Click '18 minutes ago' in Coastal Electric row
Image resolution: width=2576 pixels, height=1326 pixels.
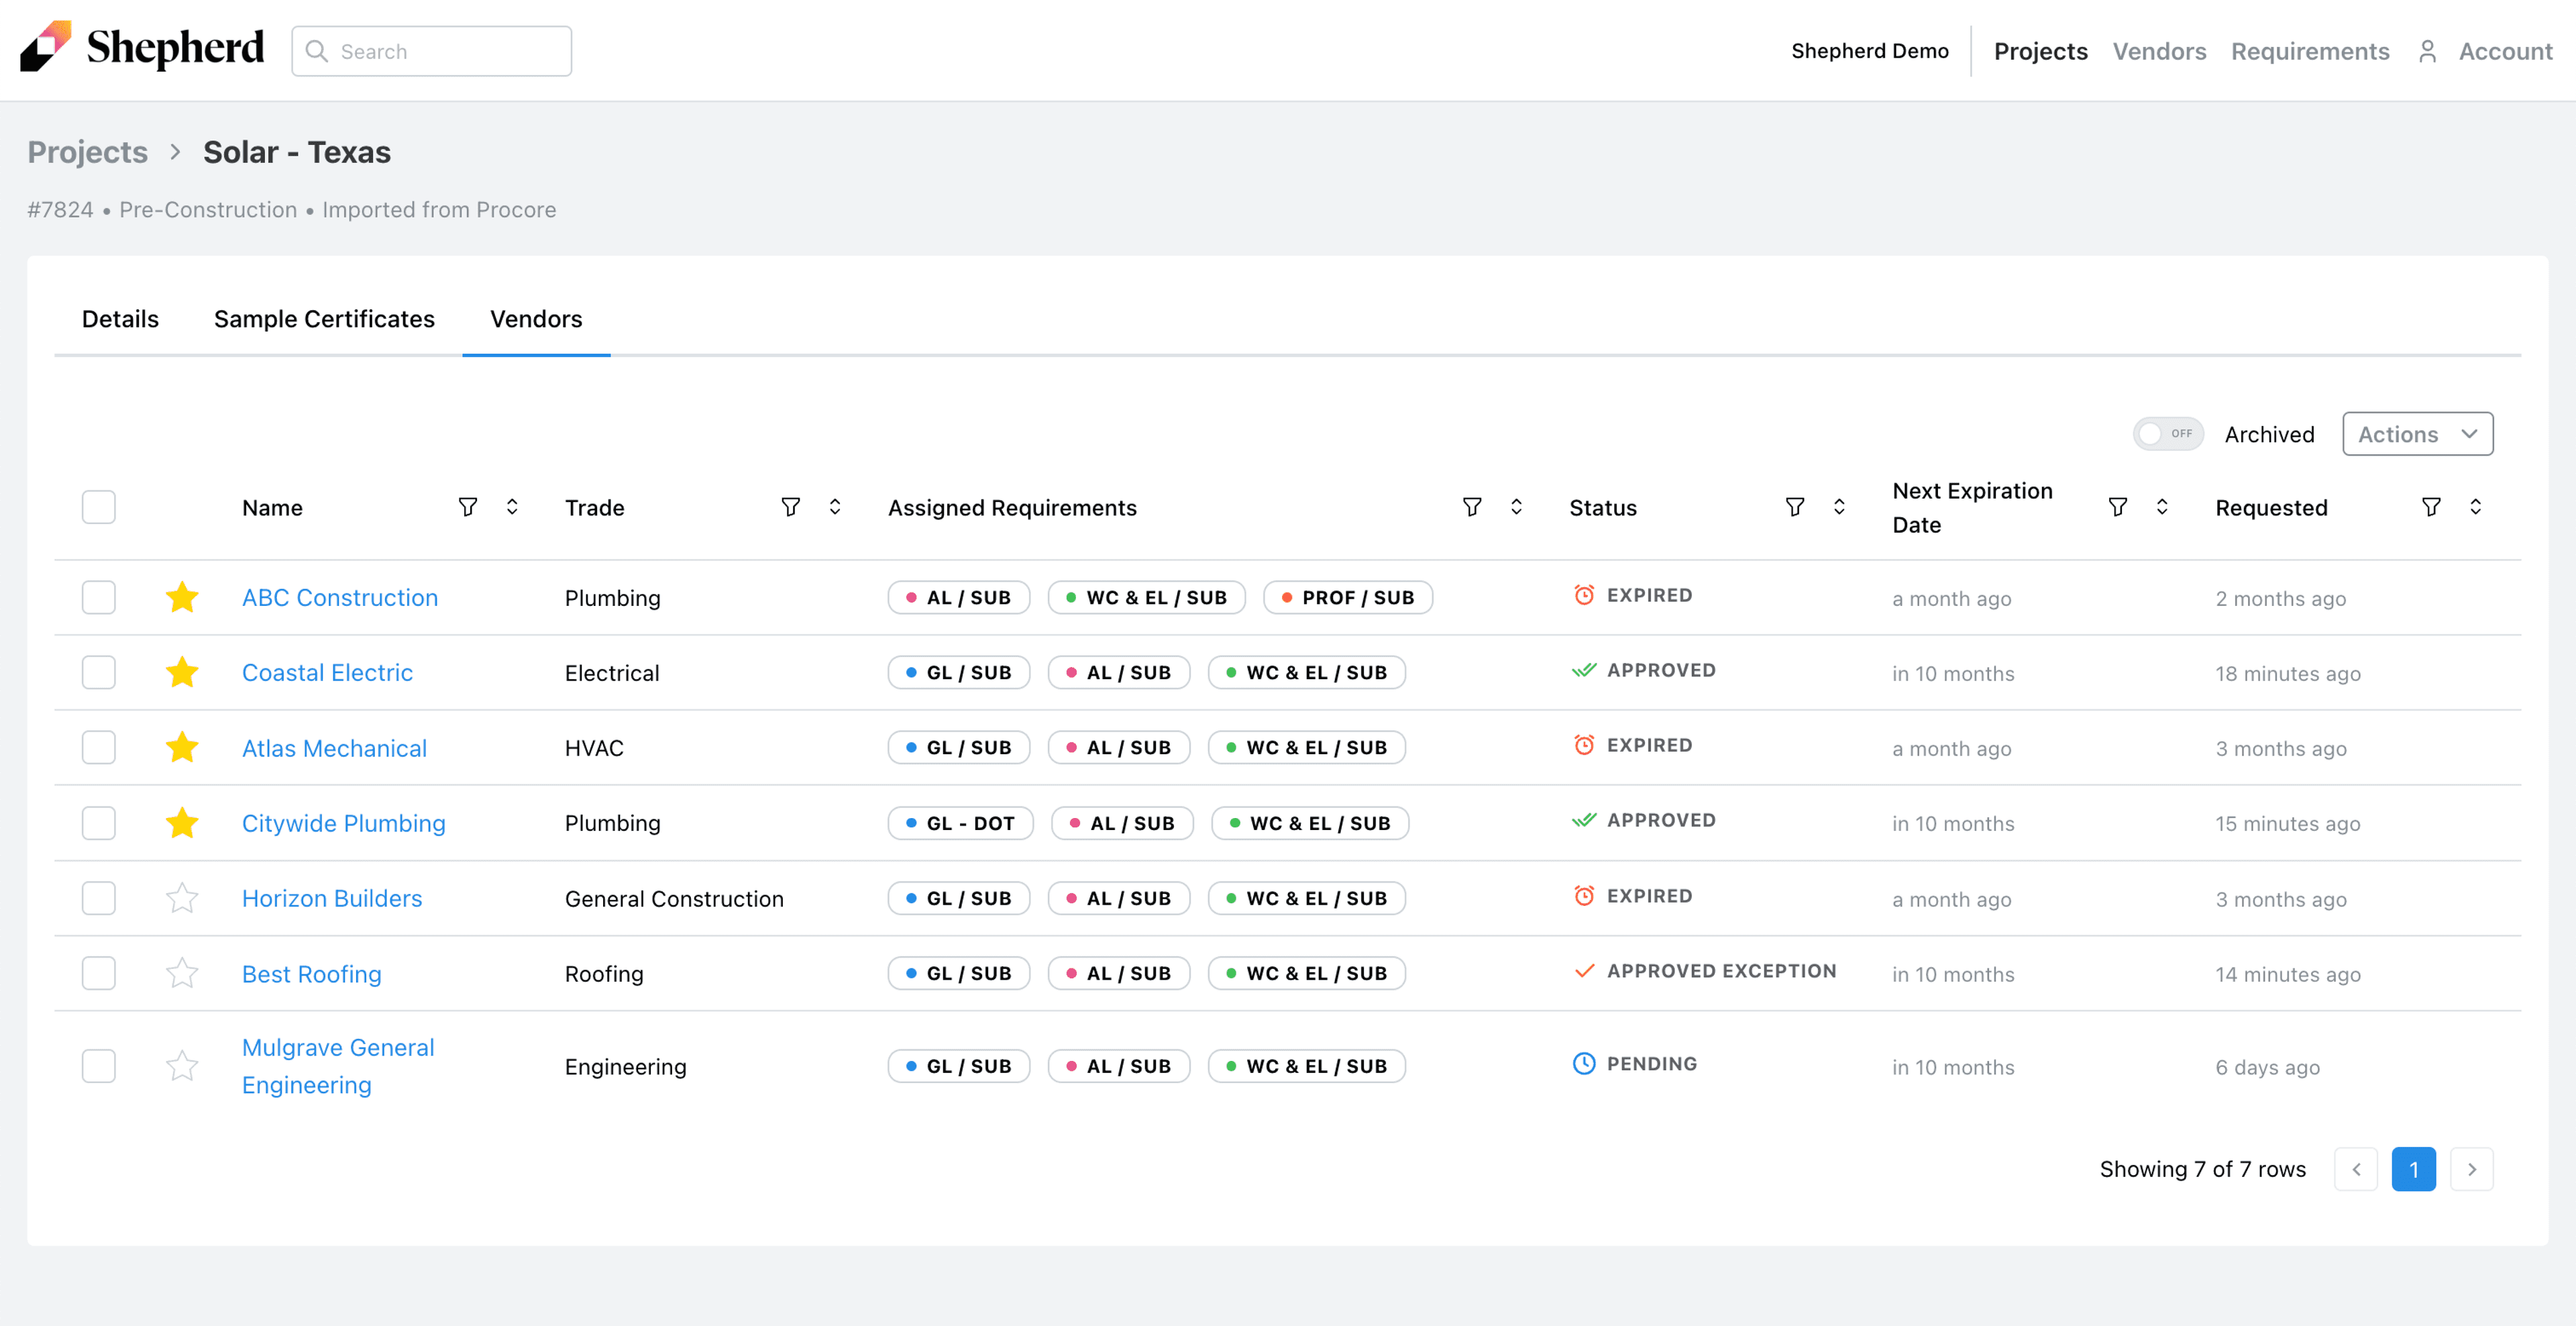coord(2288,674)
